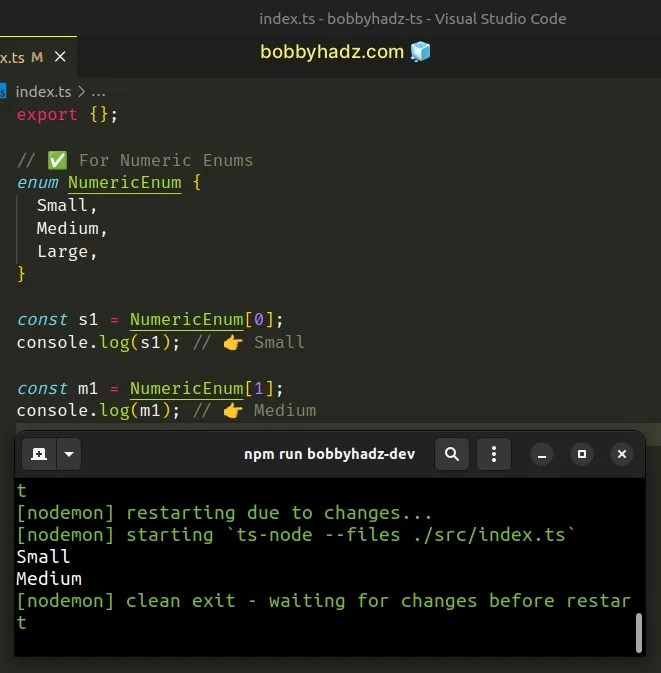Click 'restarting due to changes' terminal line
Screen dimensions: 661x673
point(224,513)
